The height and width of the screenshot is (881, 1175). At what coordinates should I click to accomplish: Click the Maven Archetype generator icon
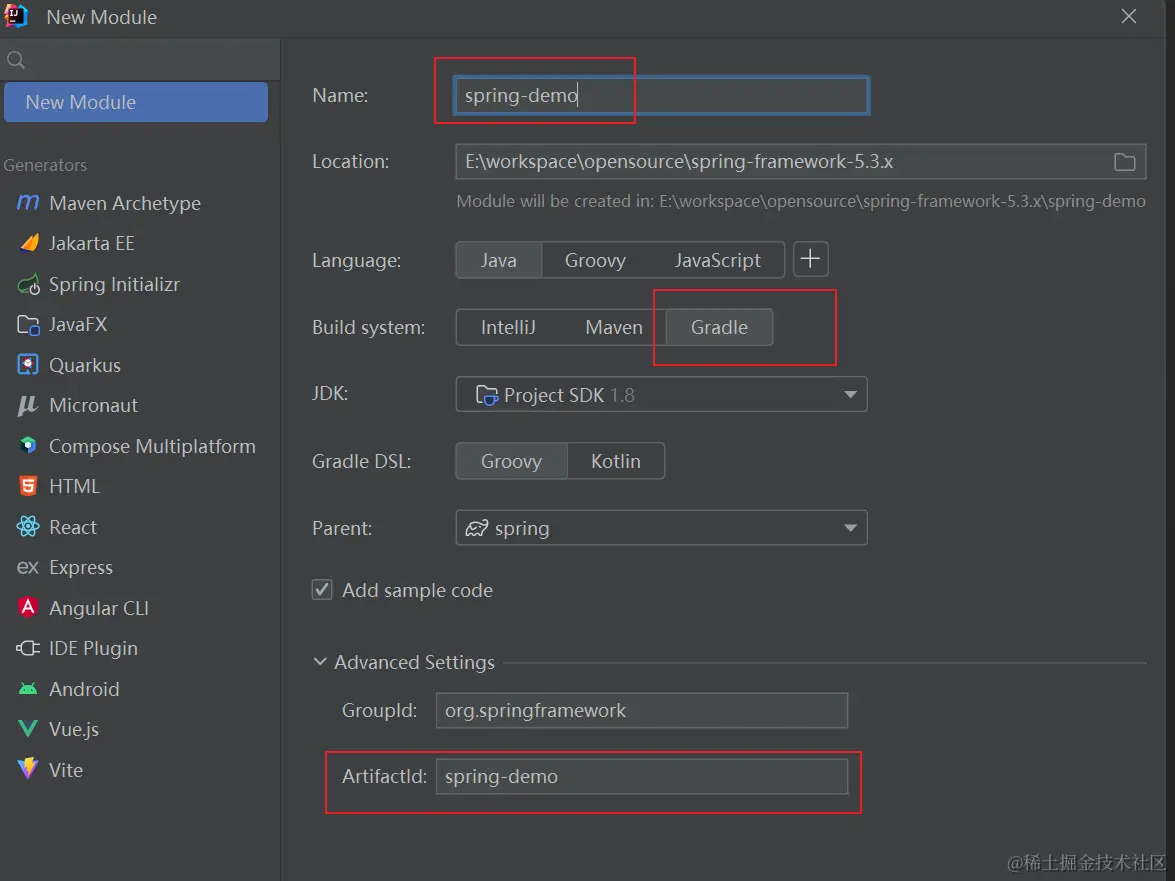coord(28,203)
